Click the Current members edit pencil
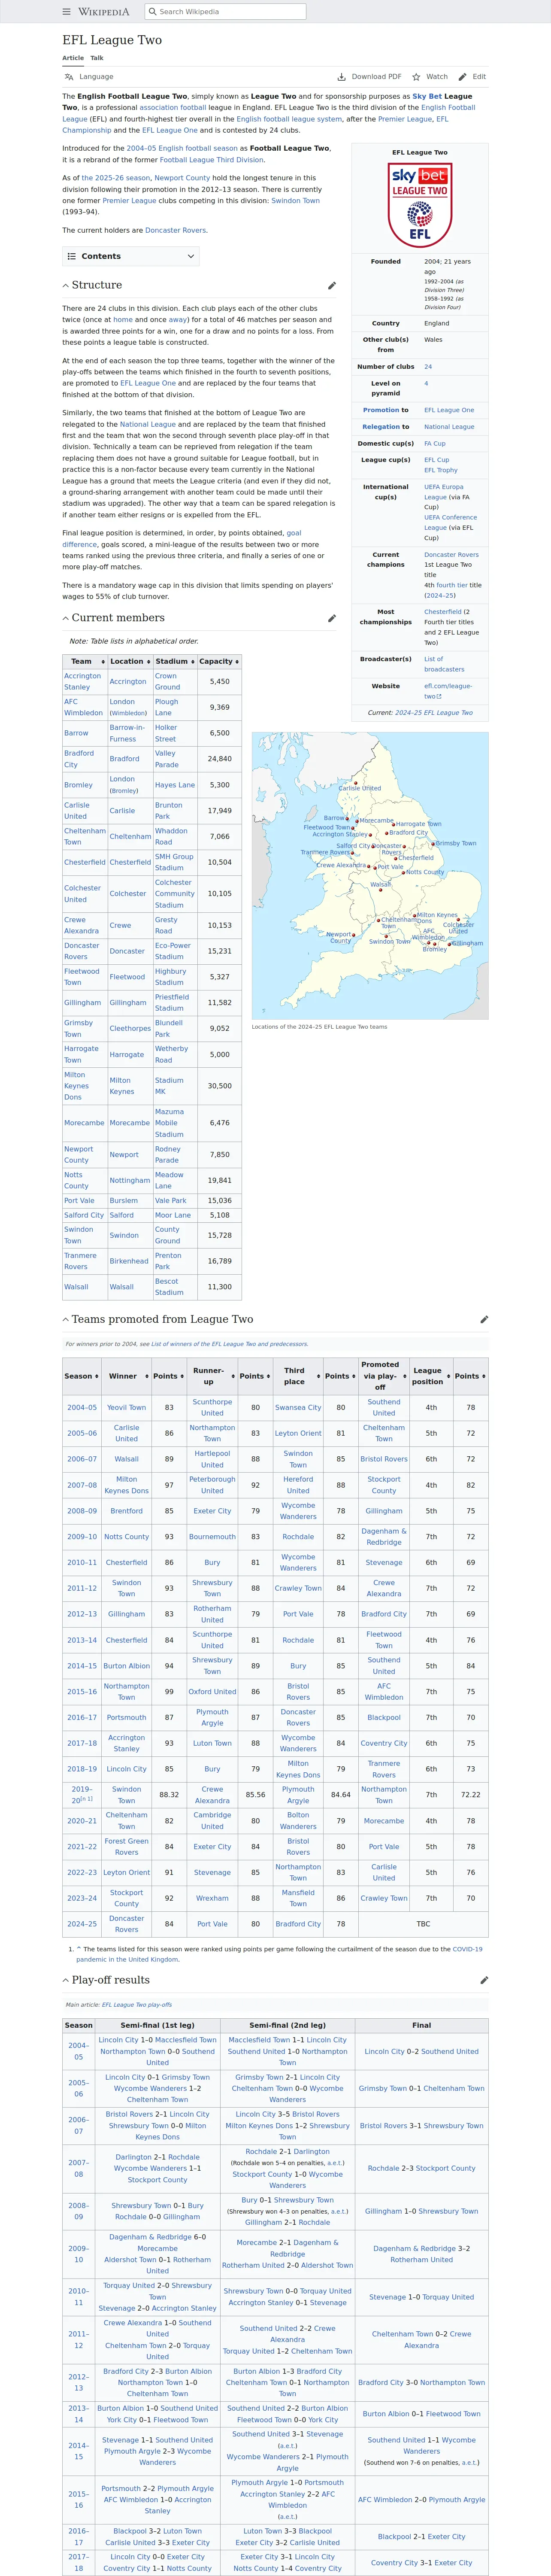This screenshot has width=551, height=2576. [x=332, y=618]
